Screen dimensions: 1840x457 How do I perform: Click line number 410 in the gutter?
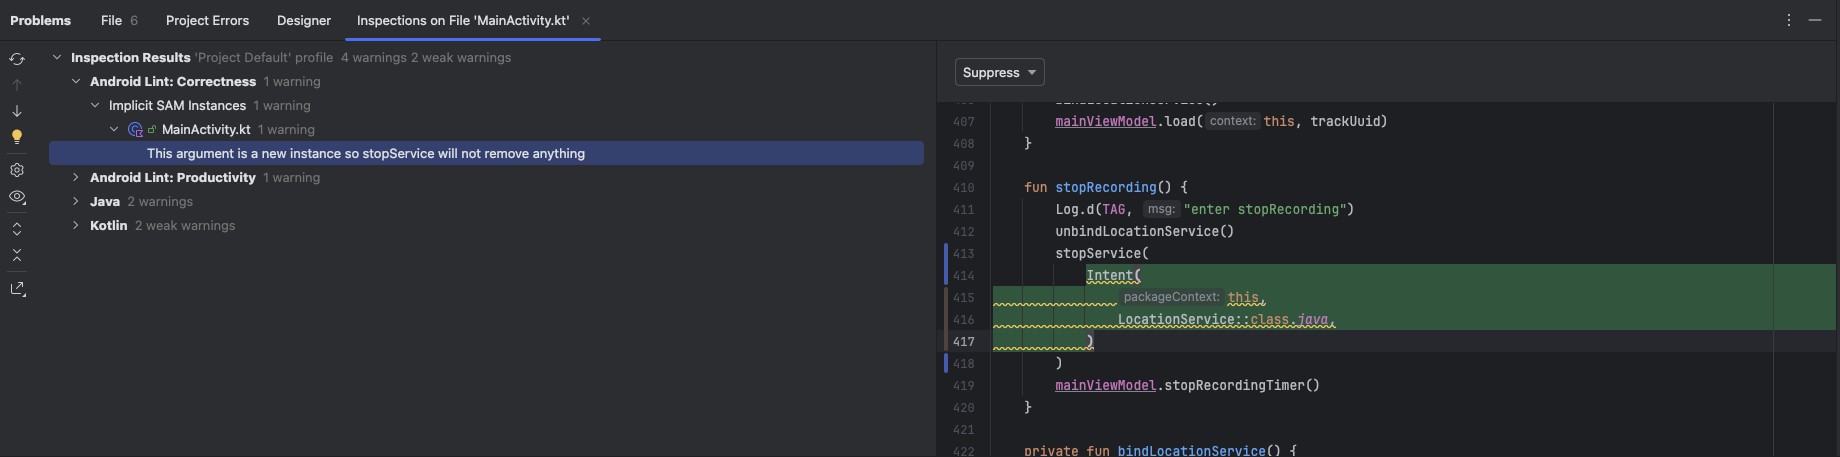click(x=963, y=188)
